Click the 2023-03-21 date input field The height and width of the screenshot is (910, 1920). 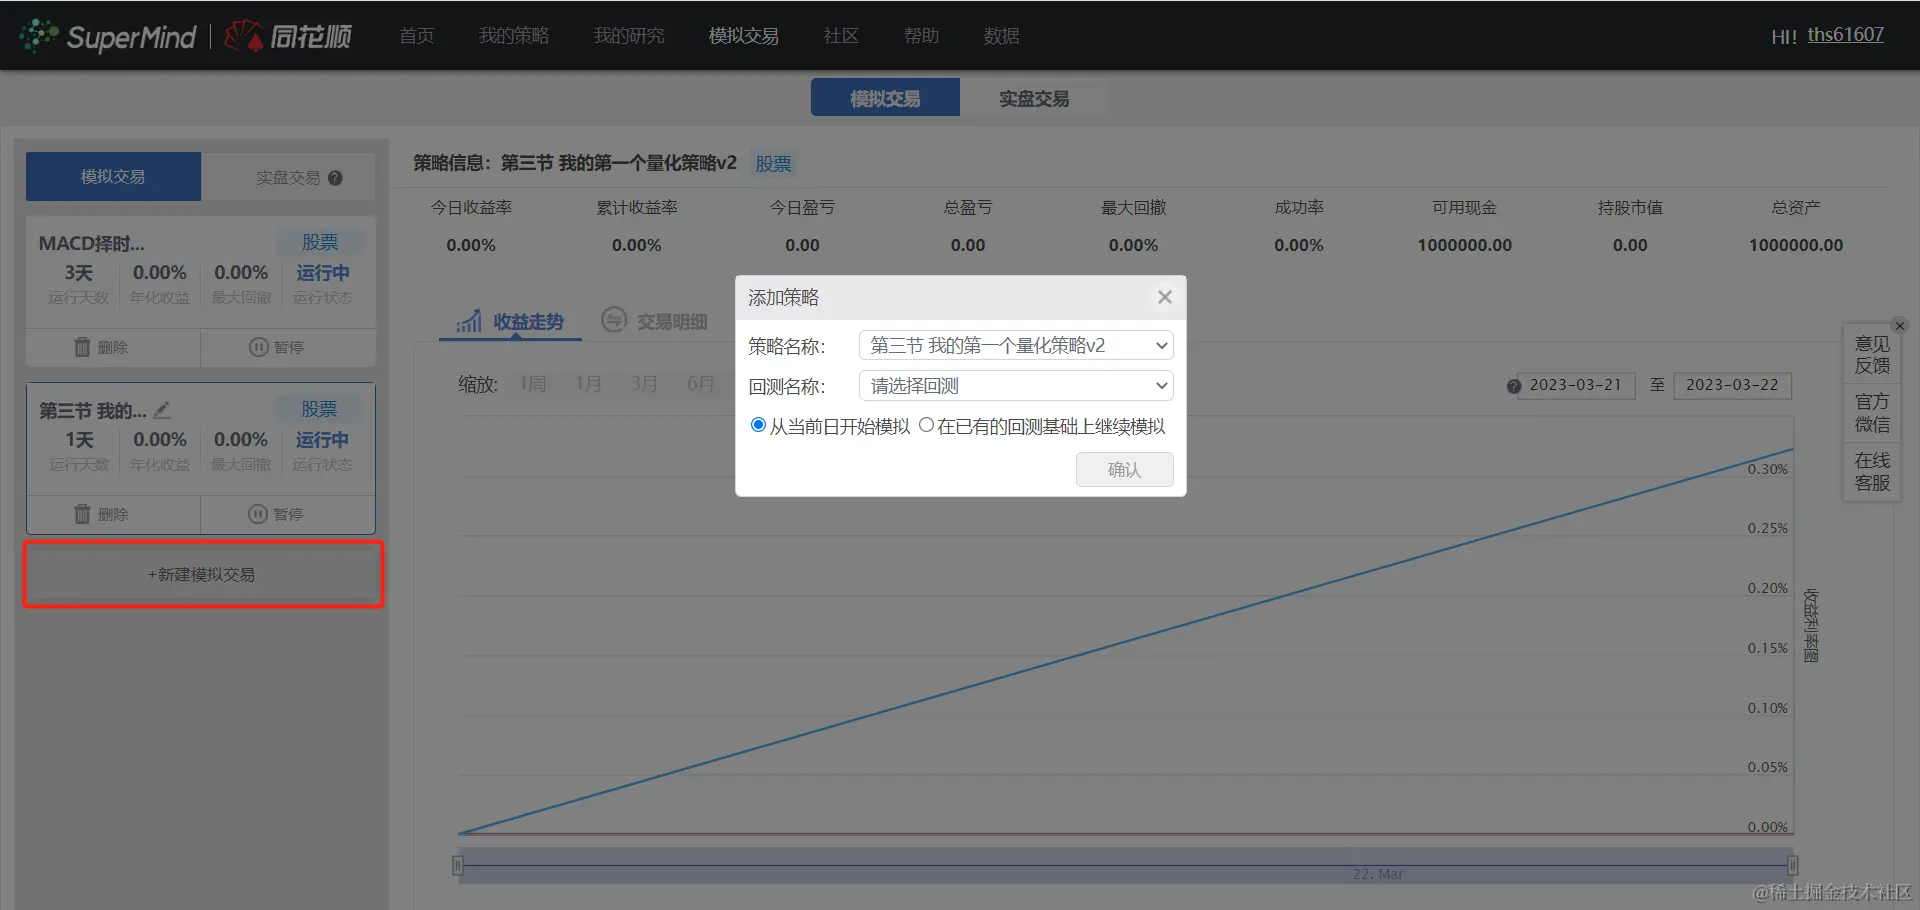click(x=1579, y=386)
